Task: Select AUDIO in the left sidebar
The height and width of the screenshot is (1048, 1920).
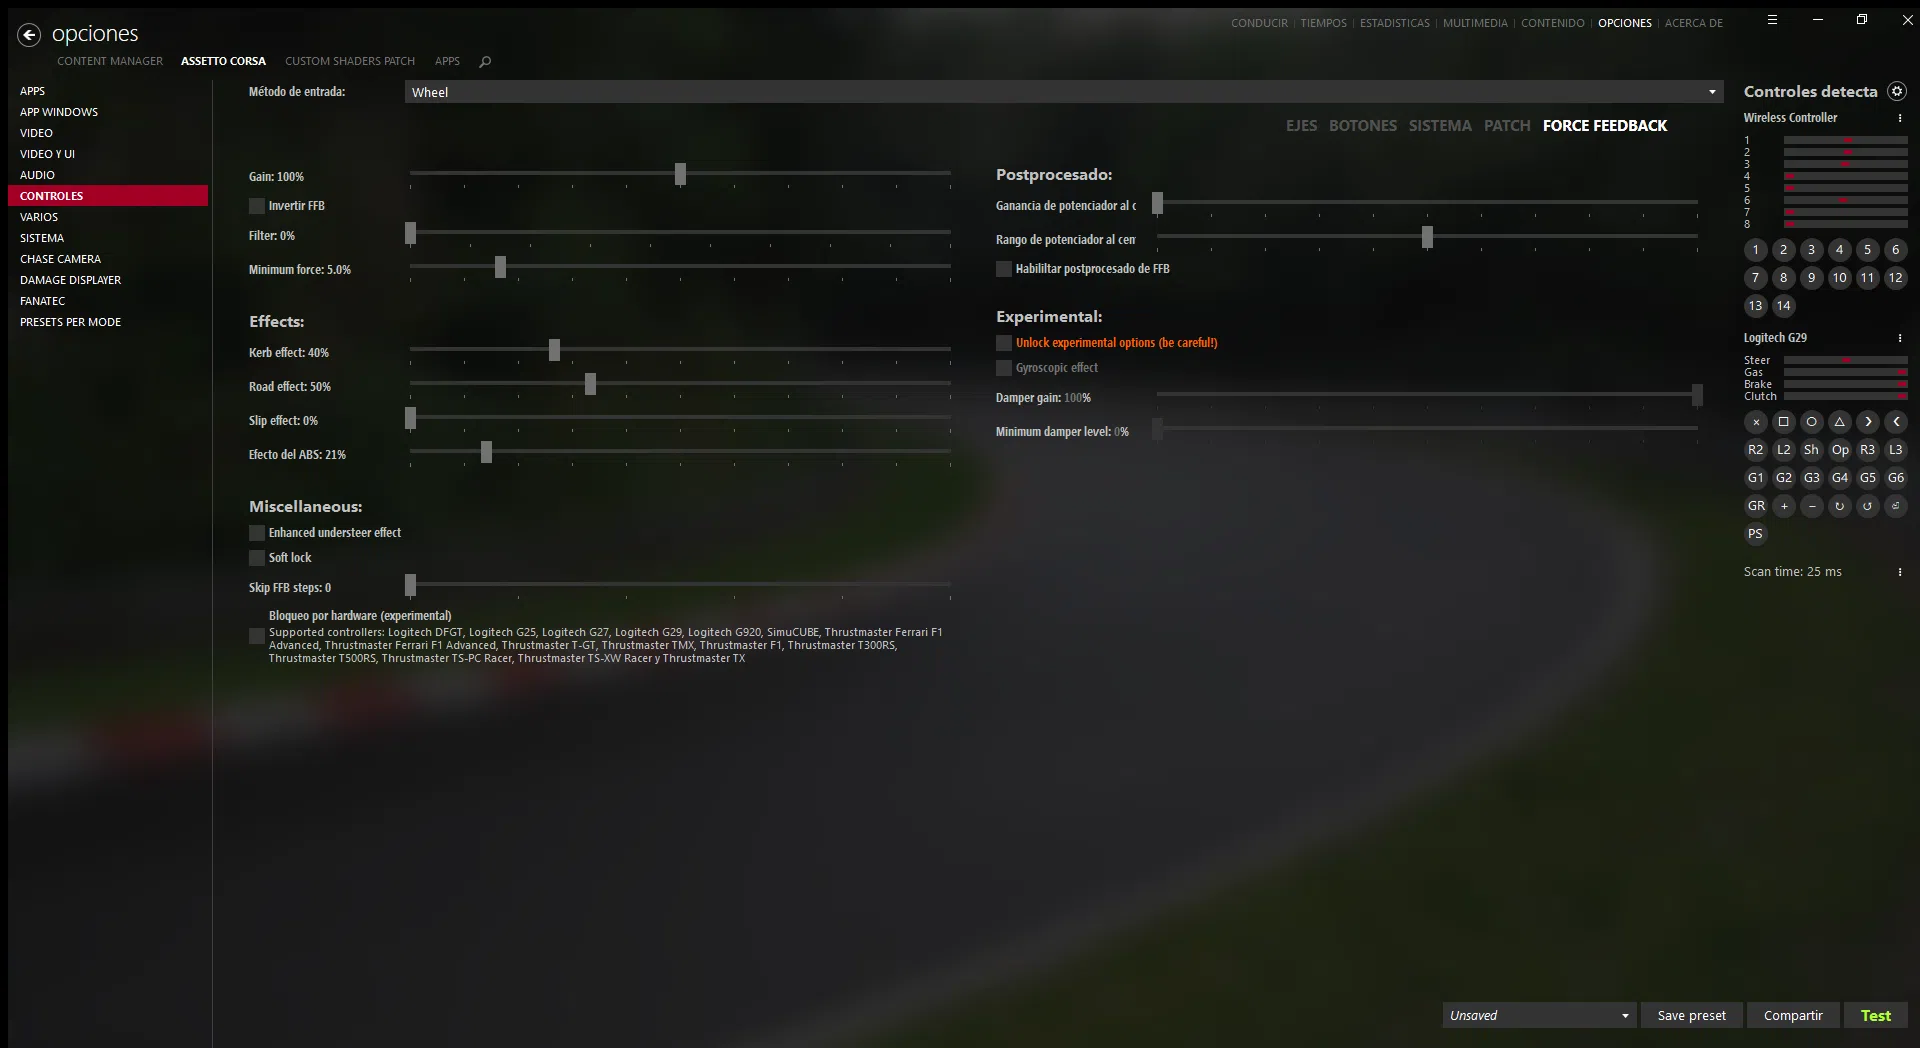Action: [x=37, y=175]
